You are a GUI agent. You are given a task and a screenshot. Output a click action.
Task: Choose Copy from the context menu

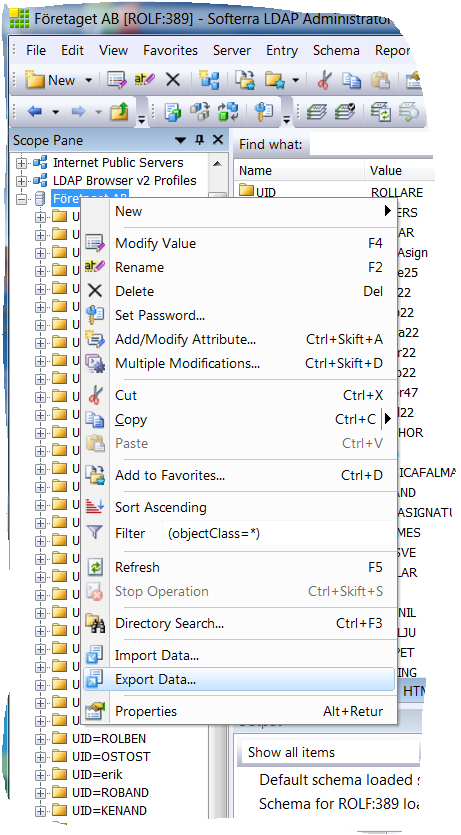pos(238,420)
